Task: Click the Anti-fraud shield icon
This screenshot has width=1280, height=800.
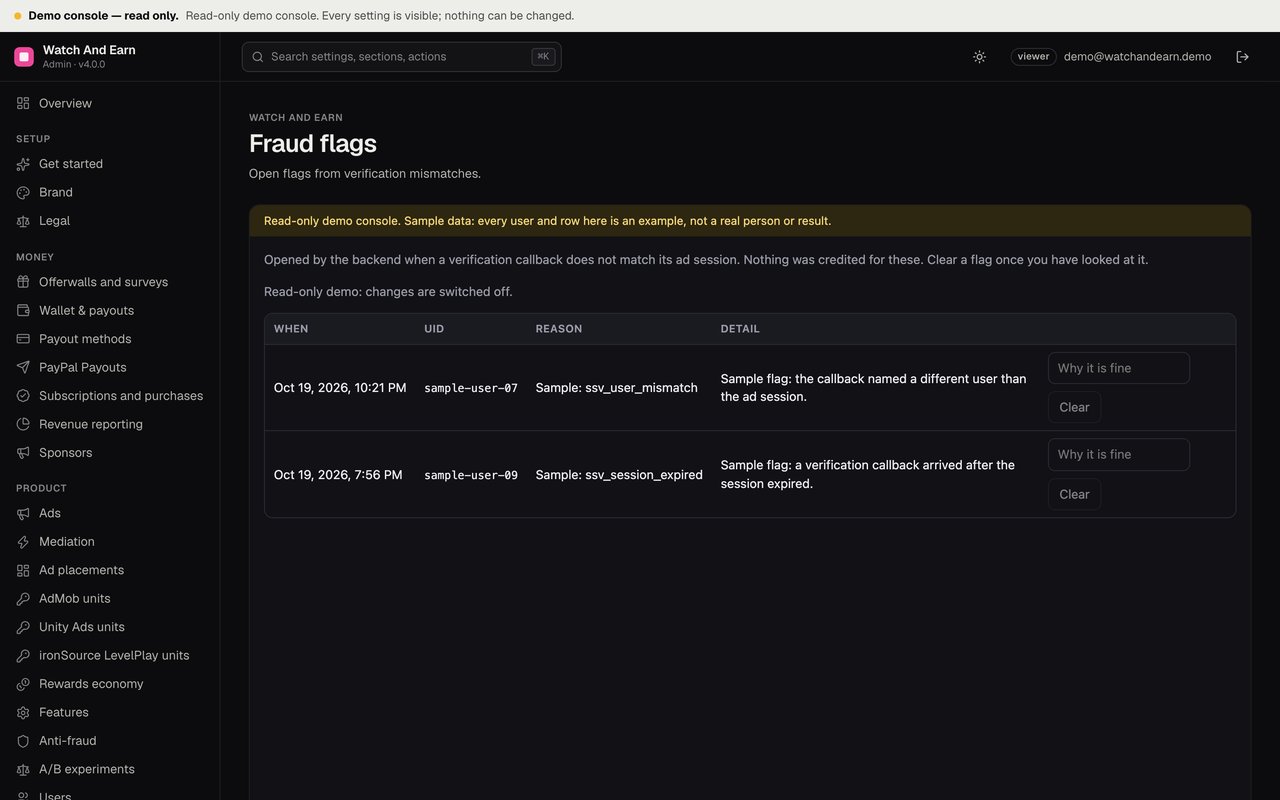Action: point(23,741)
